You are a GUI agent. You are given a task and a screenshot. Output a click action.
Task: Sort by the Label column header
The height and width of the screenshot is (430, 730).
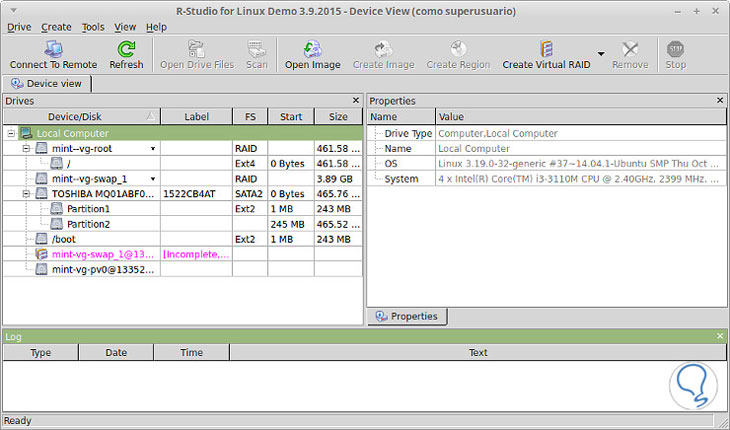point(196,116)
